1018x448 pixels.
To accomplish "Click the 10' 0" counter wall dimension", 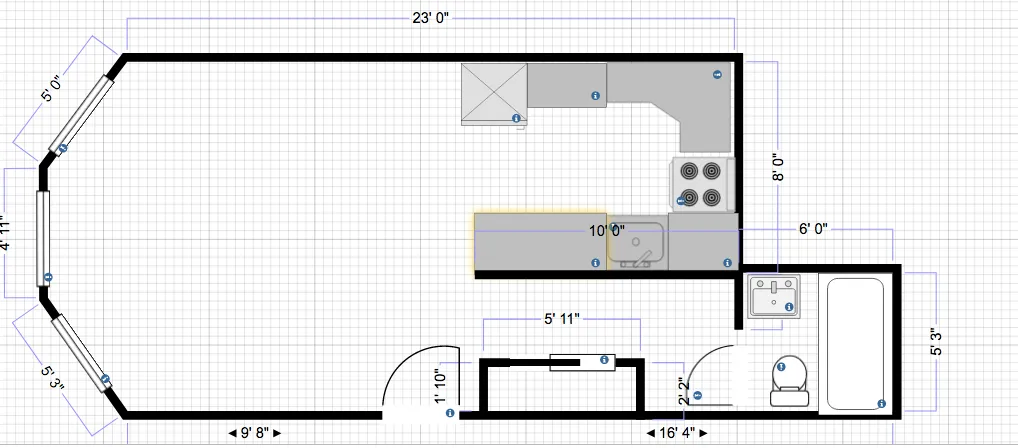I will pos(607,230).
